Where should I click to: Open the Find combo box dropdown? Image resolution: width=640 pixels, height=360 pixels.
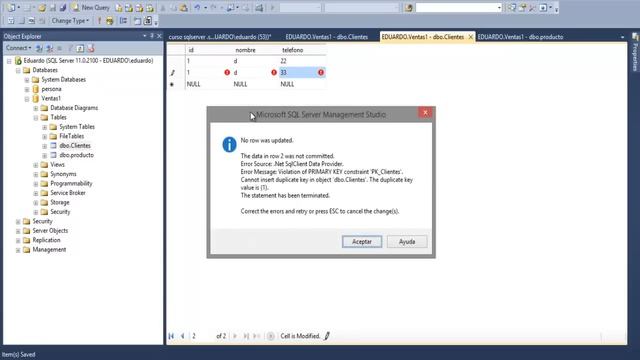click(499, 8)
